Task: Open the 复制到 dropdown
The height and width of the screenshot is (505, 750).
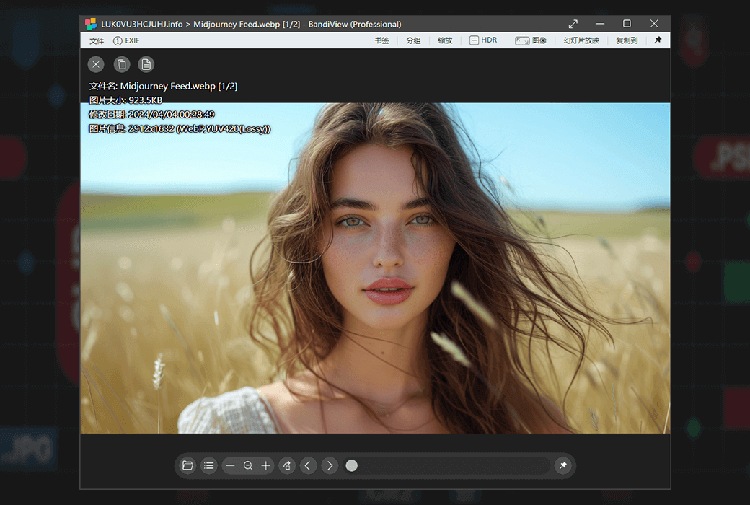Action: [626, 41]
